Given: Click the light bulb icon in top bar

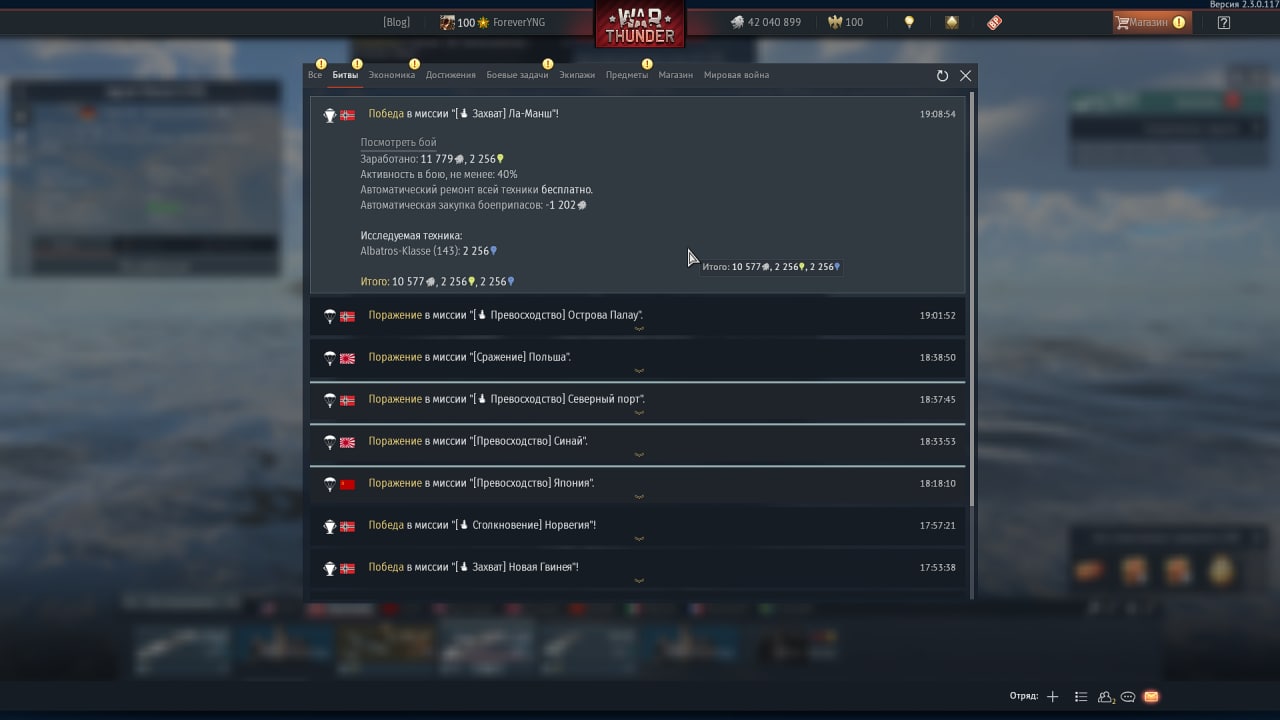Looking at the screenshot, I should tap(909, 22).
